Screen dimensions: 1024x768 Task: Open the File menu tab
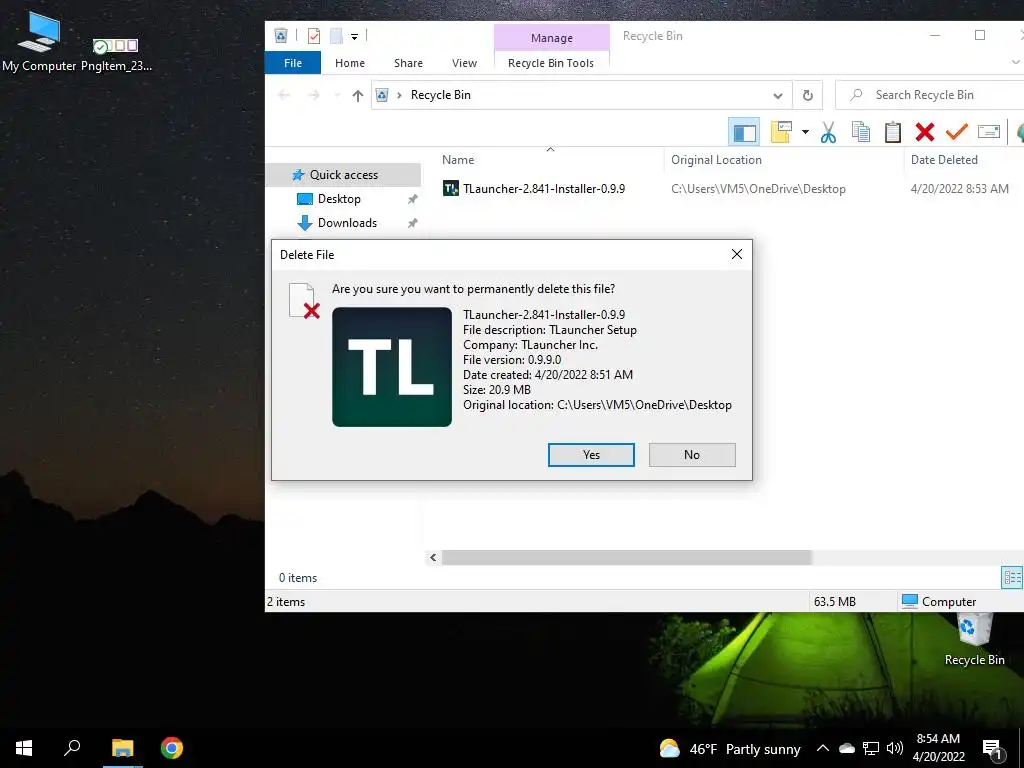pyautogui.click(x=293, y=63)
